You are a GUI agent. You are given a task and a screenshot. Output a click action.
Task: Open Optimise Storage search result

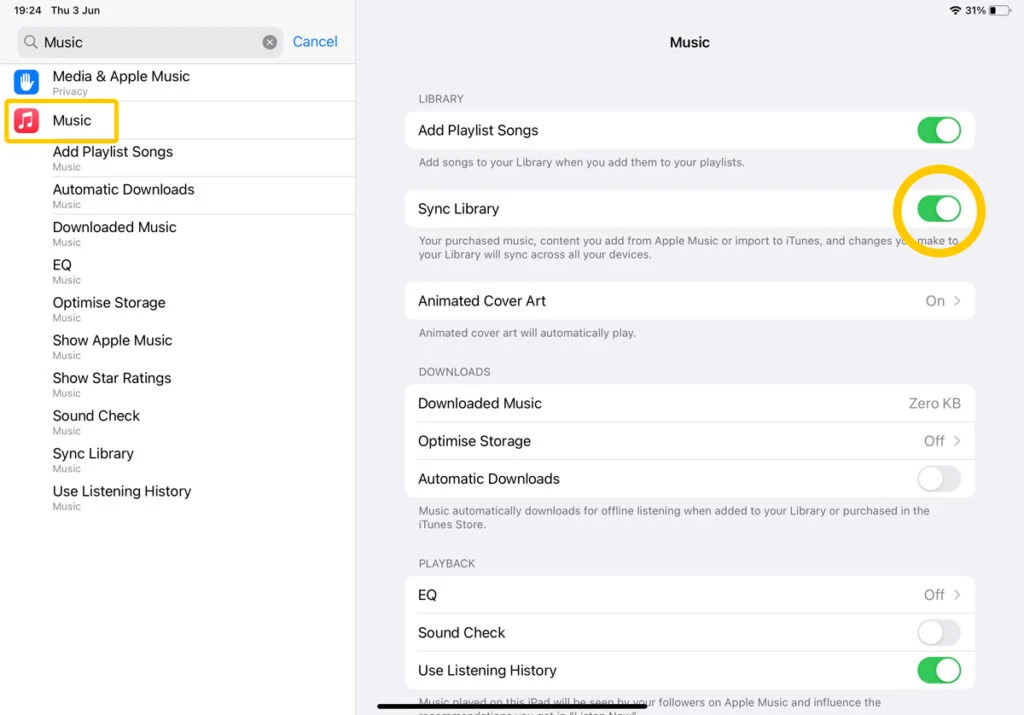[x=178, y=310]
